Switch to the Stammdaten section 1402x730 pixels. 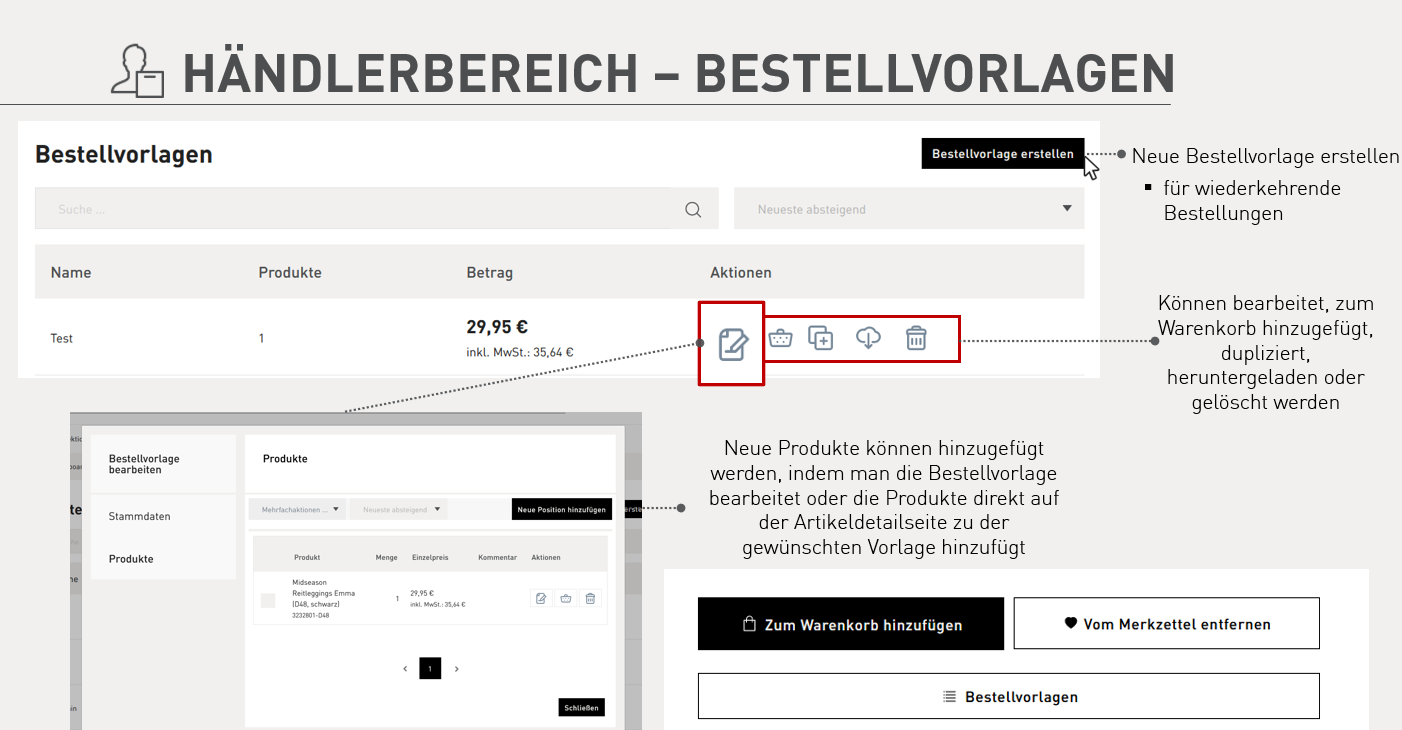coord(140,516)
